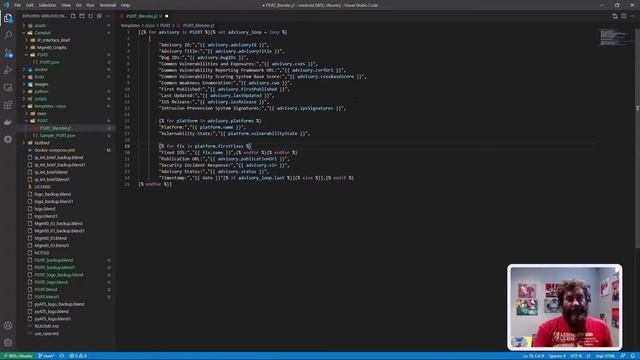Viewport: 640px width, 360px height.
Task: Click Synchronize Changes icon in status bar
Action: [x=62, y=356]
